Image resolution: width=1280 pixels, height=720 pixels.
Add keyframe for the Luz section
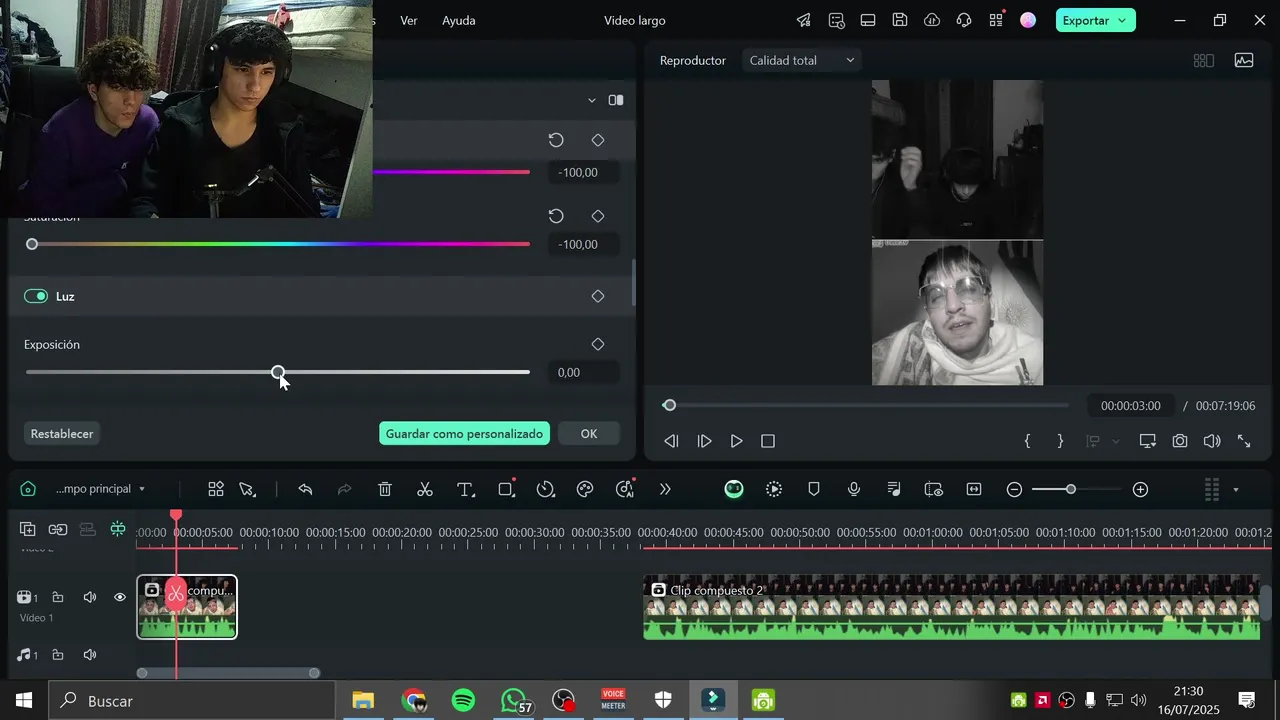point(598,296)
